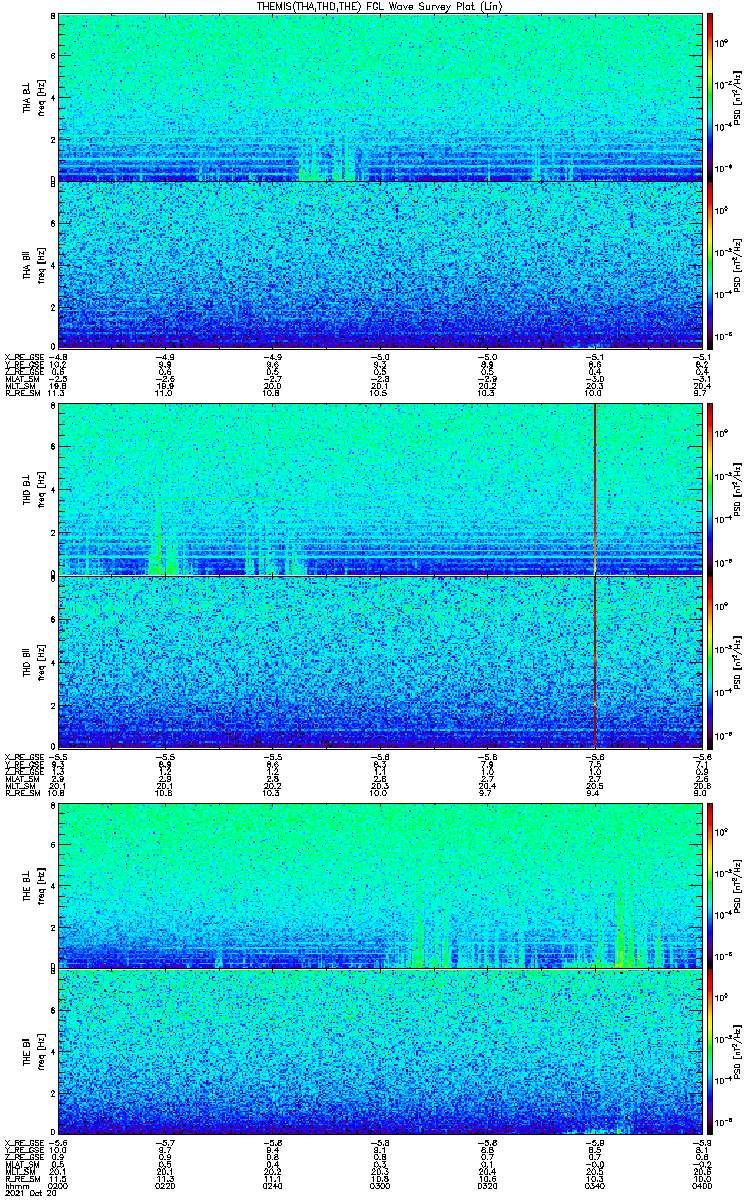Click the color bar beside THA B-perpendicular panel
This screenshot has width=750, height=1200.
coord(710,96)
